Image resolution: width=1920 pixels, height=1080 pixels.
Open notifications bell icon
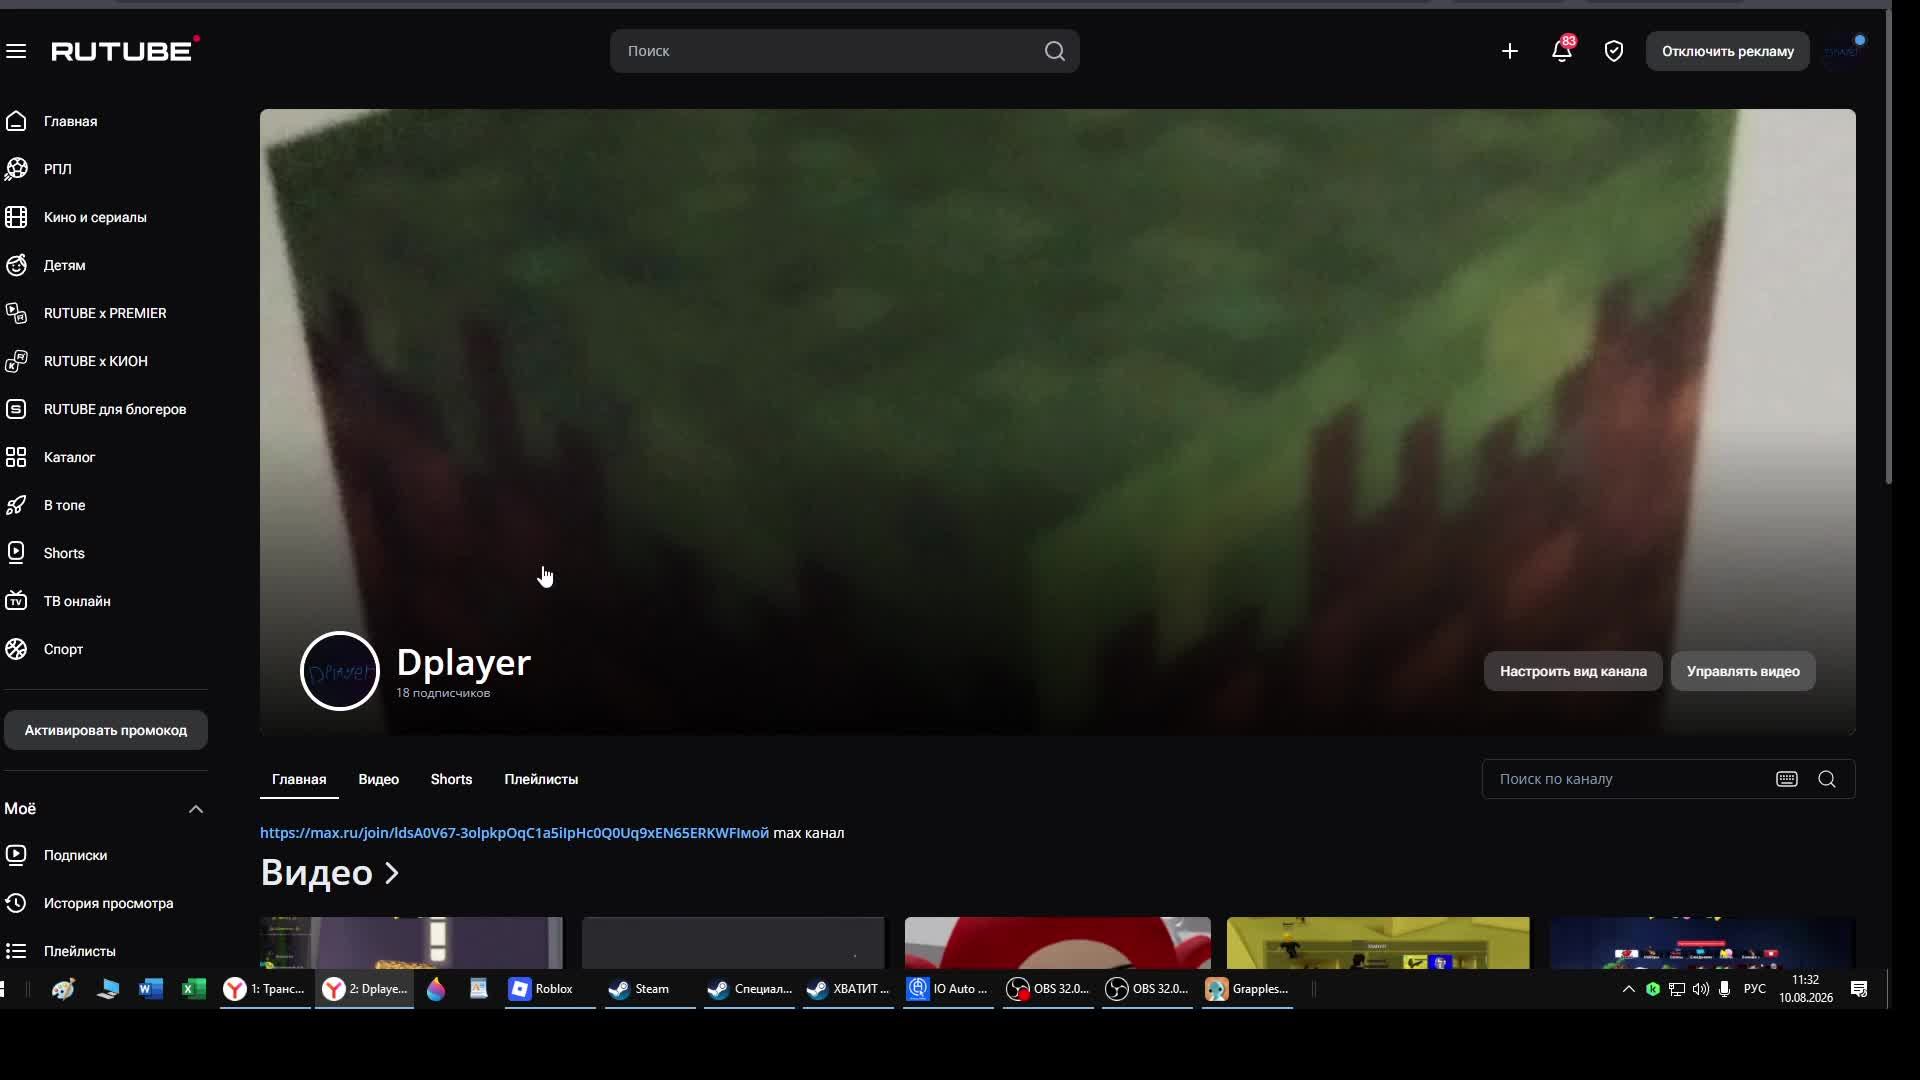(1562, 50)
